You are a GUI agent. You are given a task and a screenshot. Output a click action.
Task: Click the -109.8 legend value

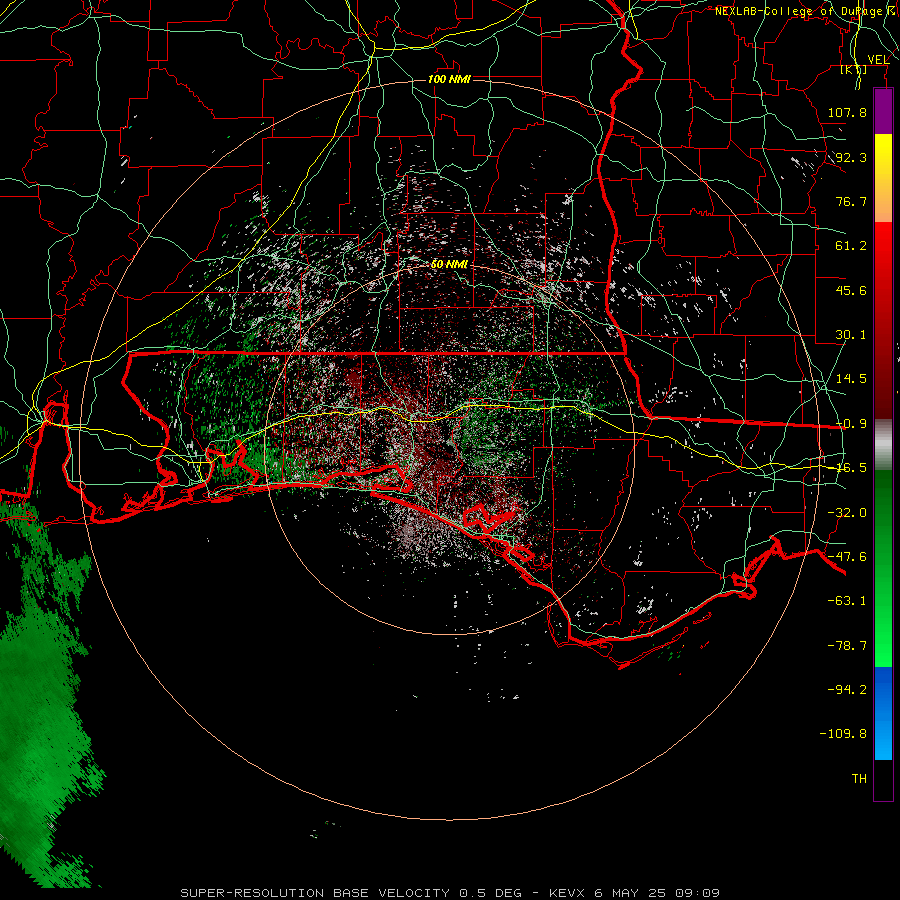coord(843,734)
